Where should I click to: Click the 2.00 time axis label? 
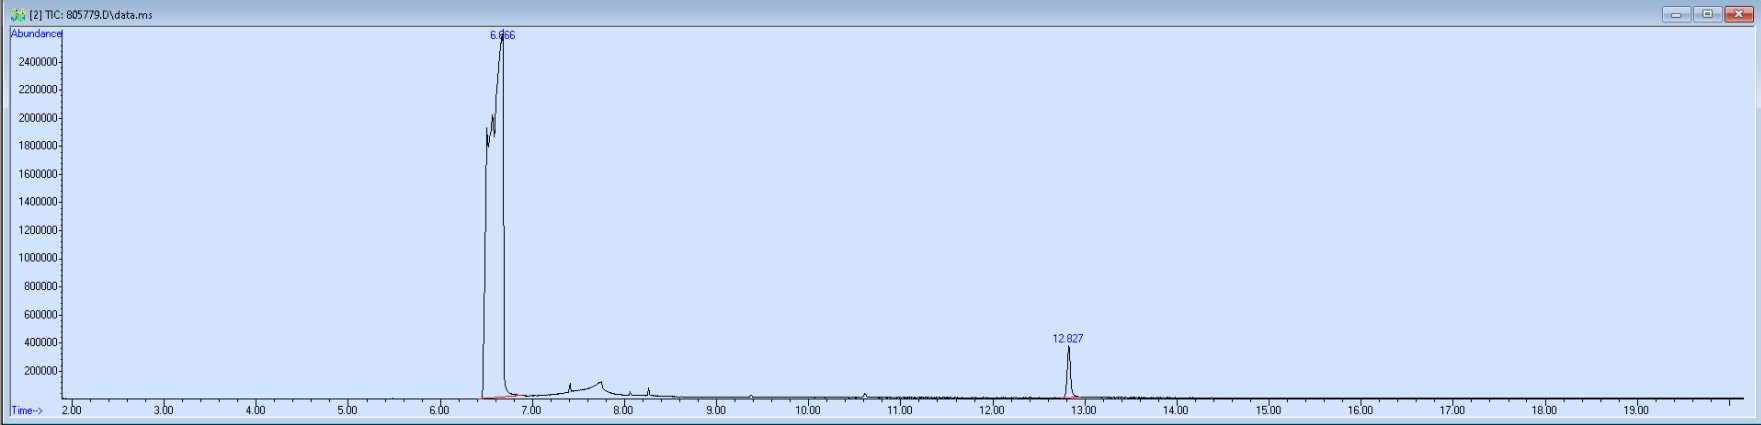(72, 410)
